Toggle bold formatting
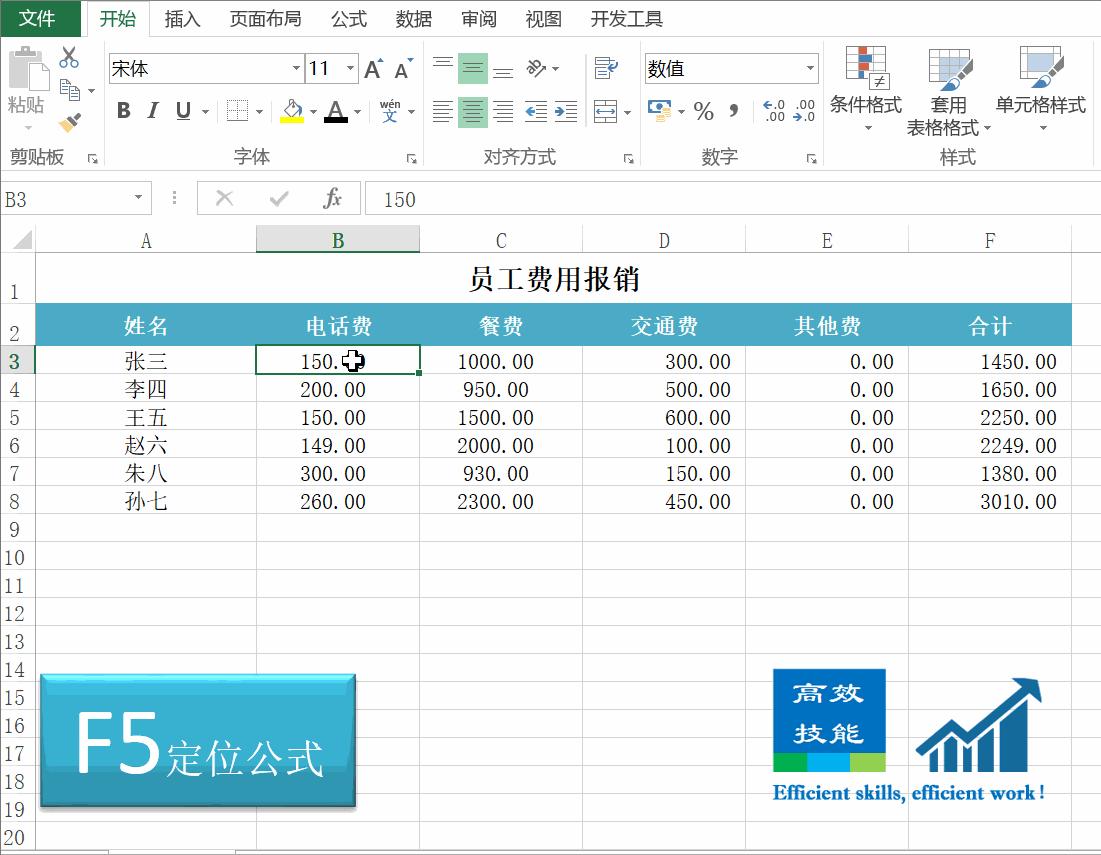This screenshot has height=855, width=1101. (x=122, y=111)
